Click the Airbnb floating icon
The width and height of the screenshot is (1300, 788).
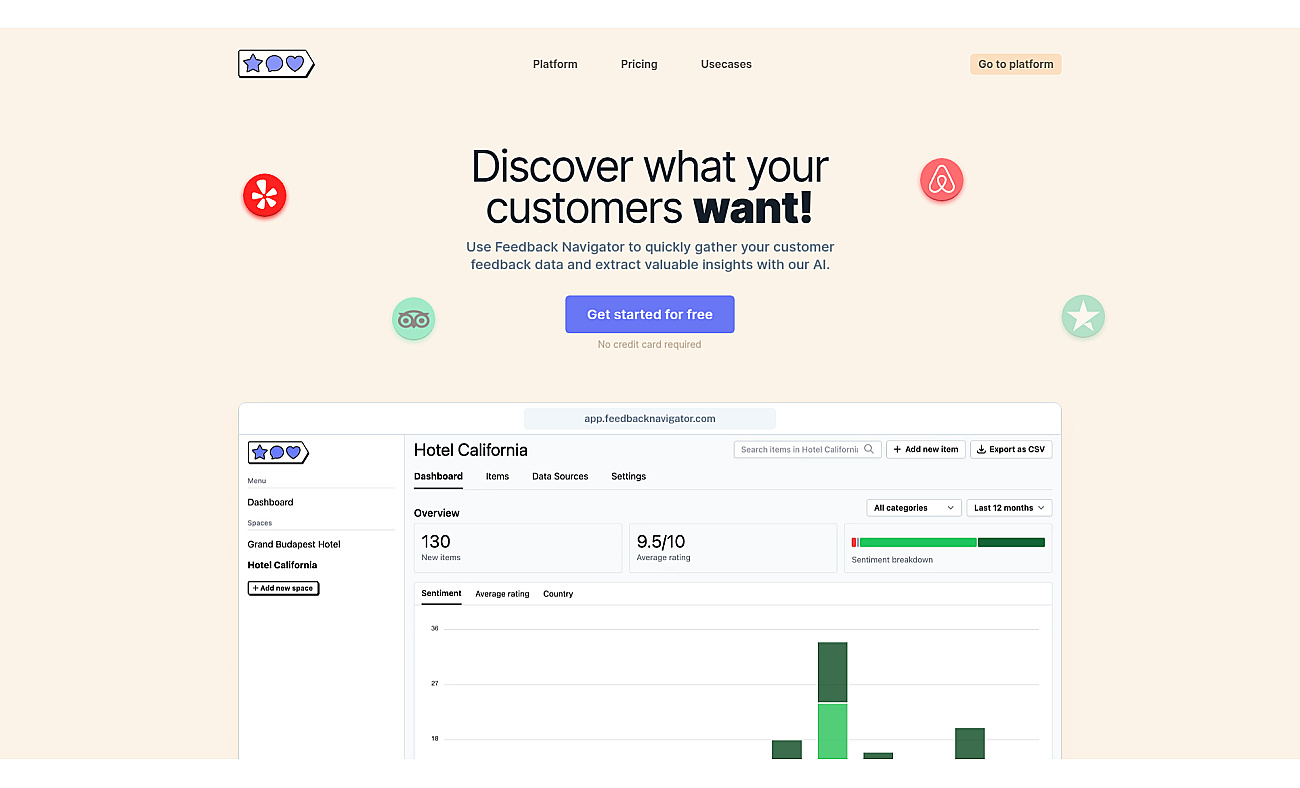(941, 180)
